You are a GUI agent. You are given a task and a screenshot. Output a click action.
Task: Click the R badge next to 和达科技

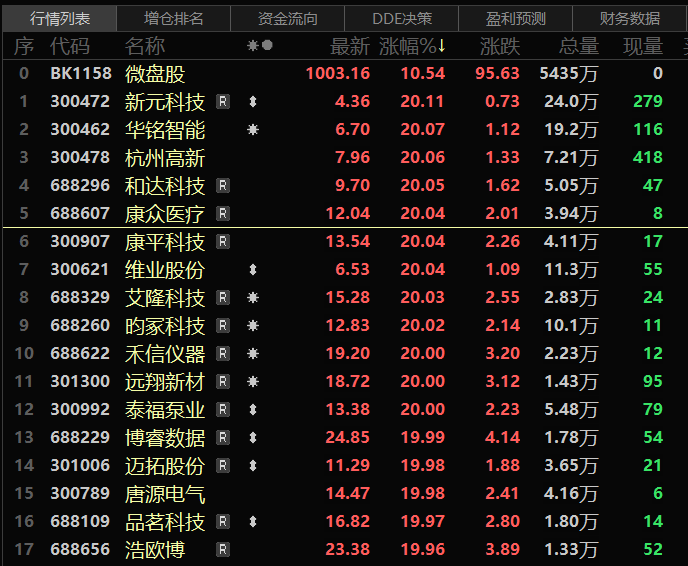click(x=223, y=186)
